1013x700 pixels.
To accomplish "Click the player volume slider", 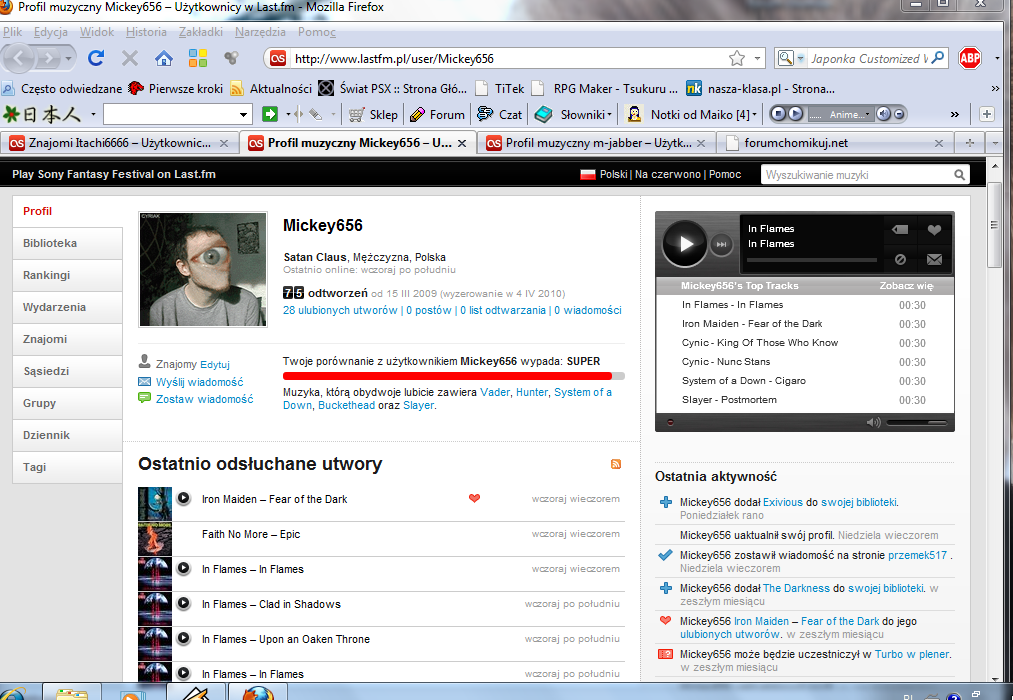I will 917,422.
